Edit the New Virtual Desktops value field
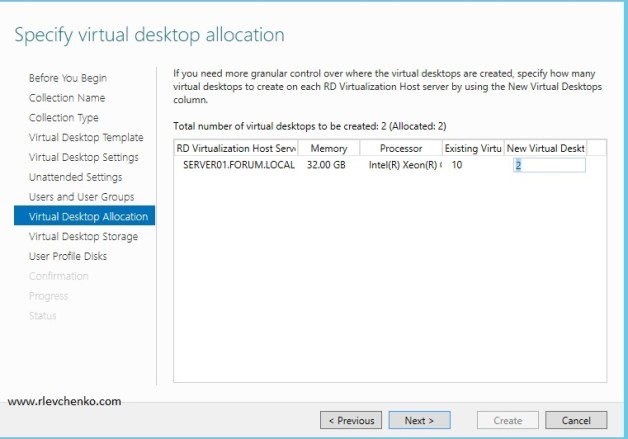The height and width of the screenshot is (439, 628). pyautogui.click(x=549, y=165)
